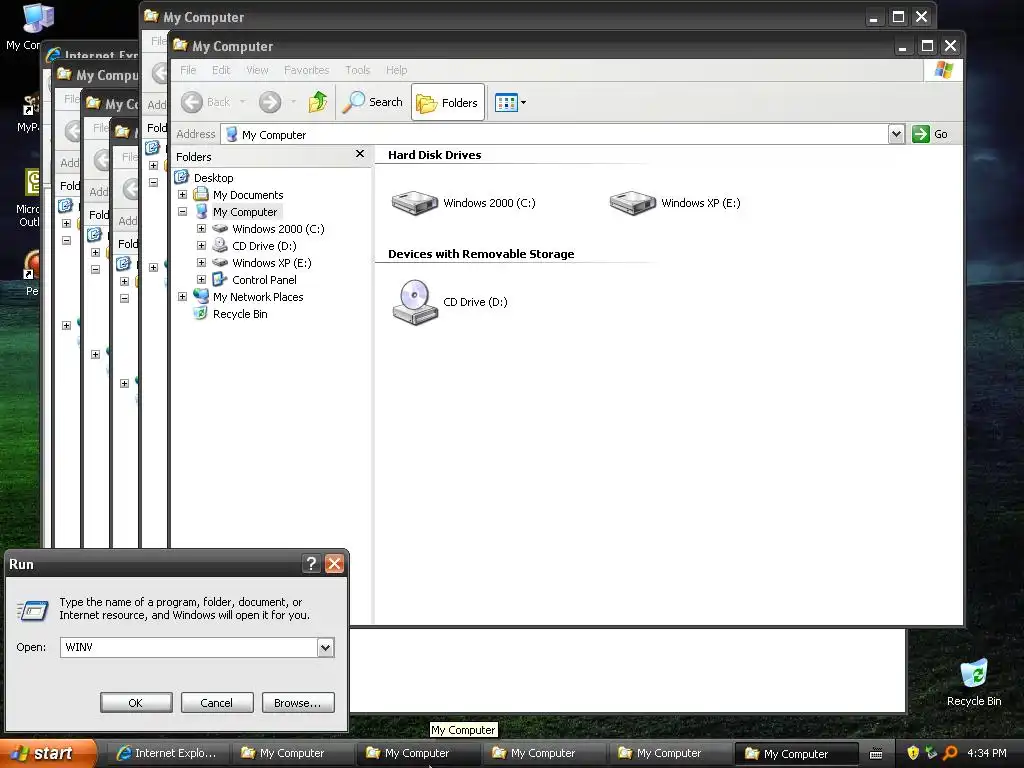Go up one folder level

(x=318, y=102)
